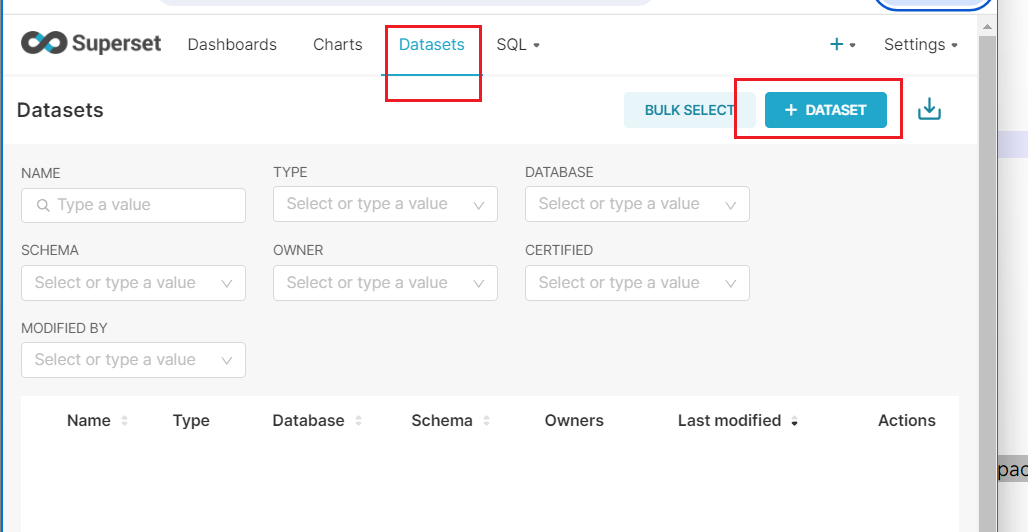Open the Type filter dropdown
1028x532 pixels.
385,204
